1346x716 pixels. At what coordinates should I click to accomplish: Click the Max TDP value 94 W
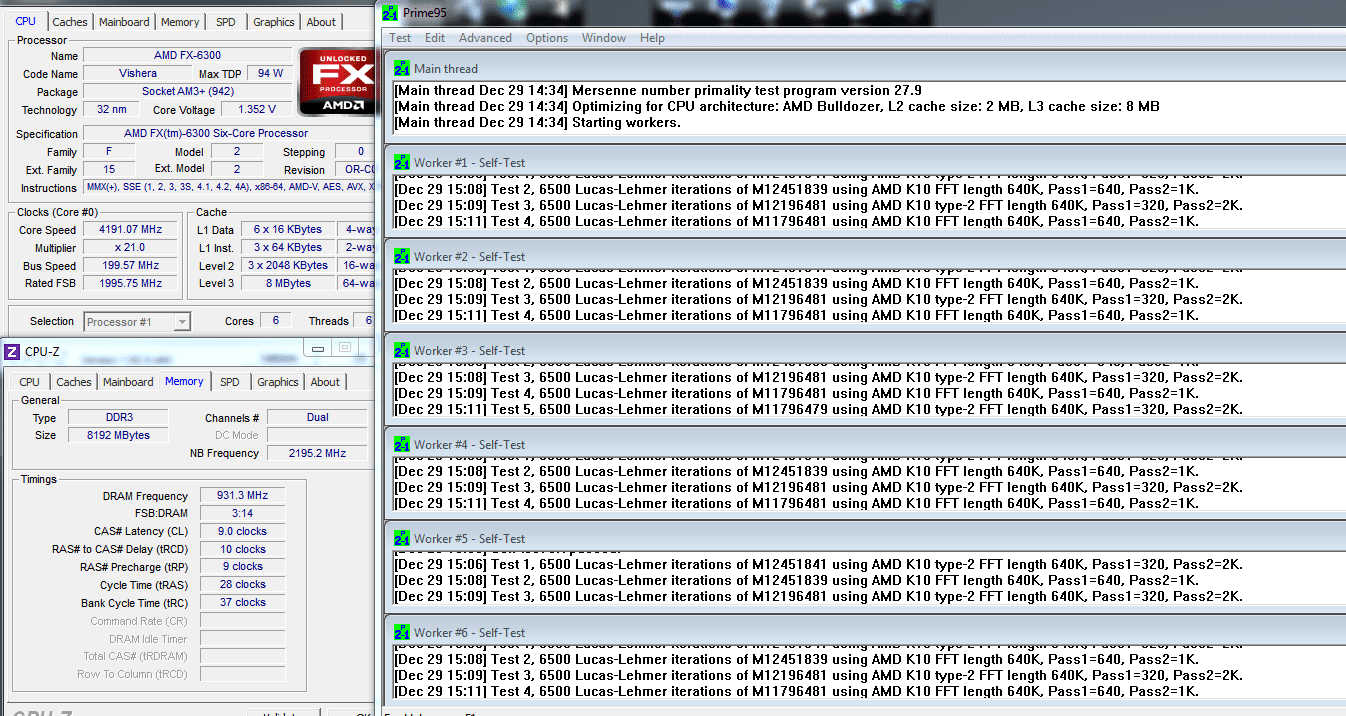click(270, 74)
